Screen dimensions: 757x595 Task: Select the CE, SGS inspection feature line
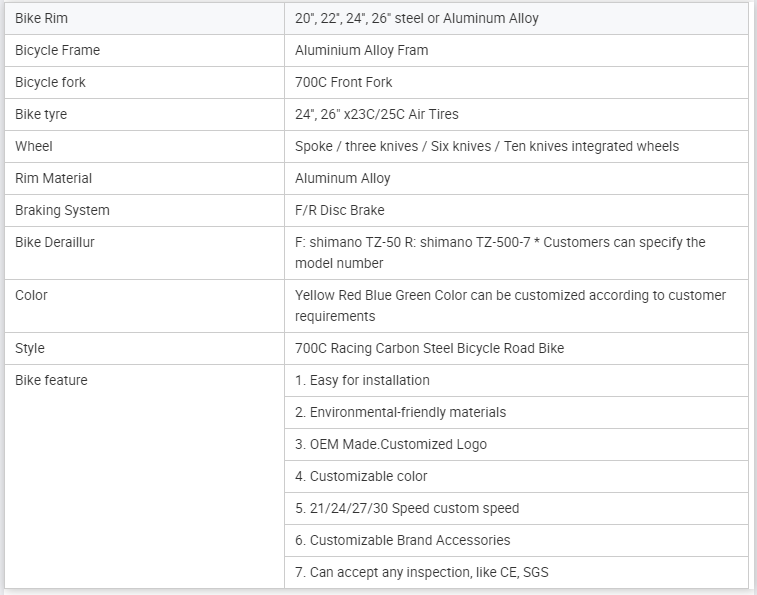[421, 572]
